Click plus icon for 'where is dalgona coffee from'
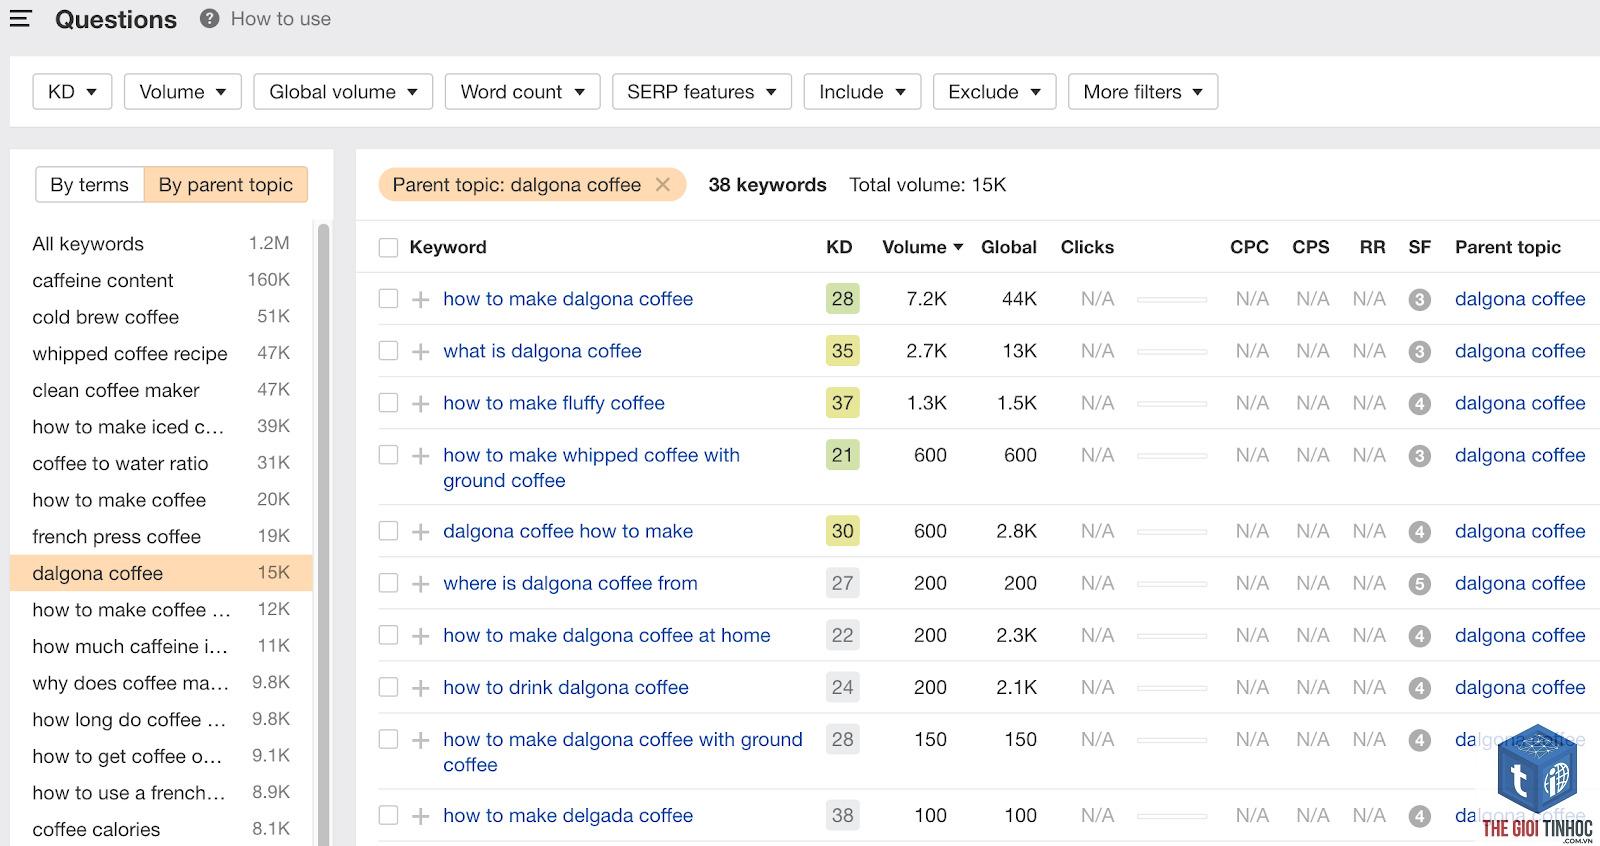This screenshot has height=846, width=1600. click(x=421, y=583)
